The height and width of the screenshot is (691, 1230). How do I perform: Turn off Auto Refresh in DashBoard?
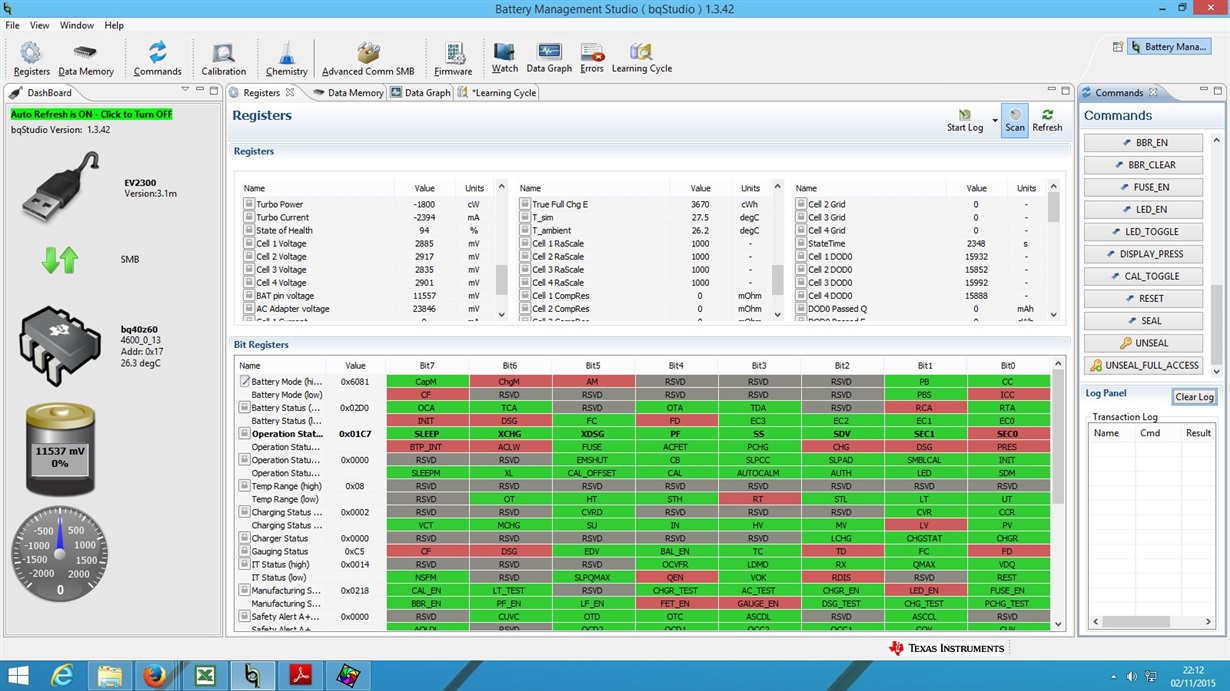coord(91,114)
